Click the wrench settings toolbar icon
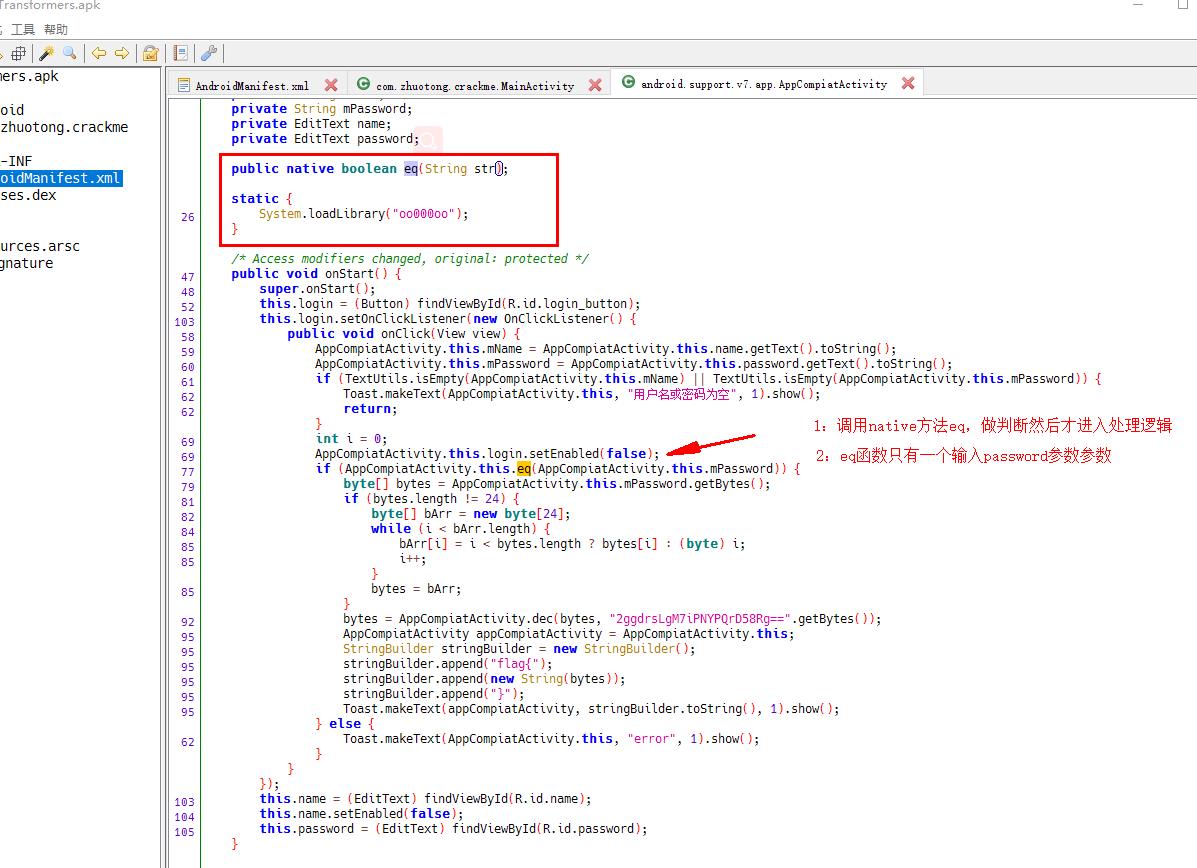This screenshot has width=1197, height=868. (209, 53)
